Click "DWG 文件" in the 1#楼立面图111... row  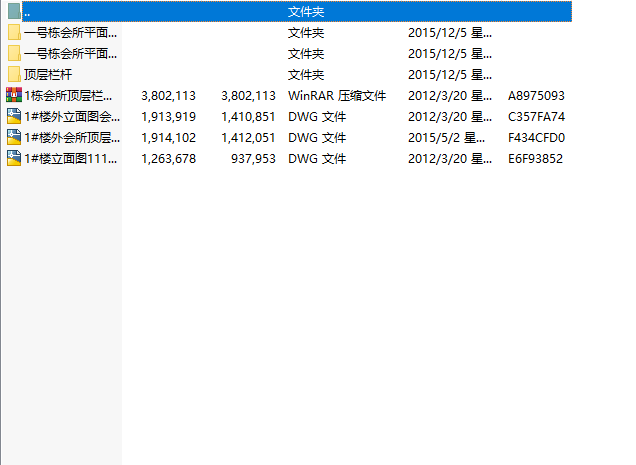point(317,159)
